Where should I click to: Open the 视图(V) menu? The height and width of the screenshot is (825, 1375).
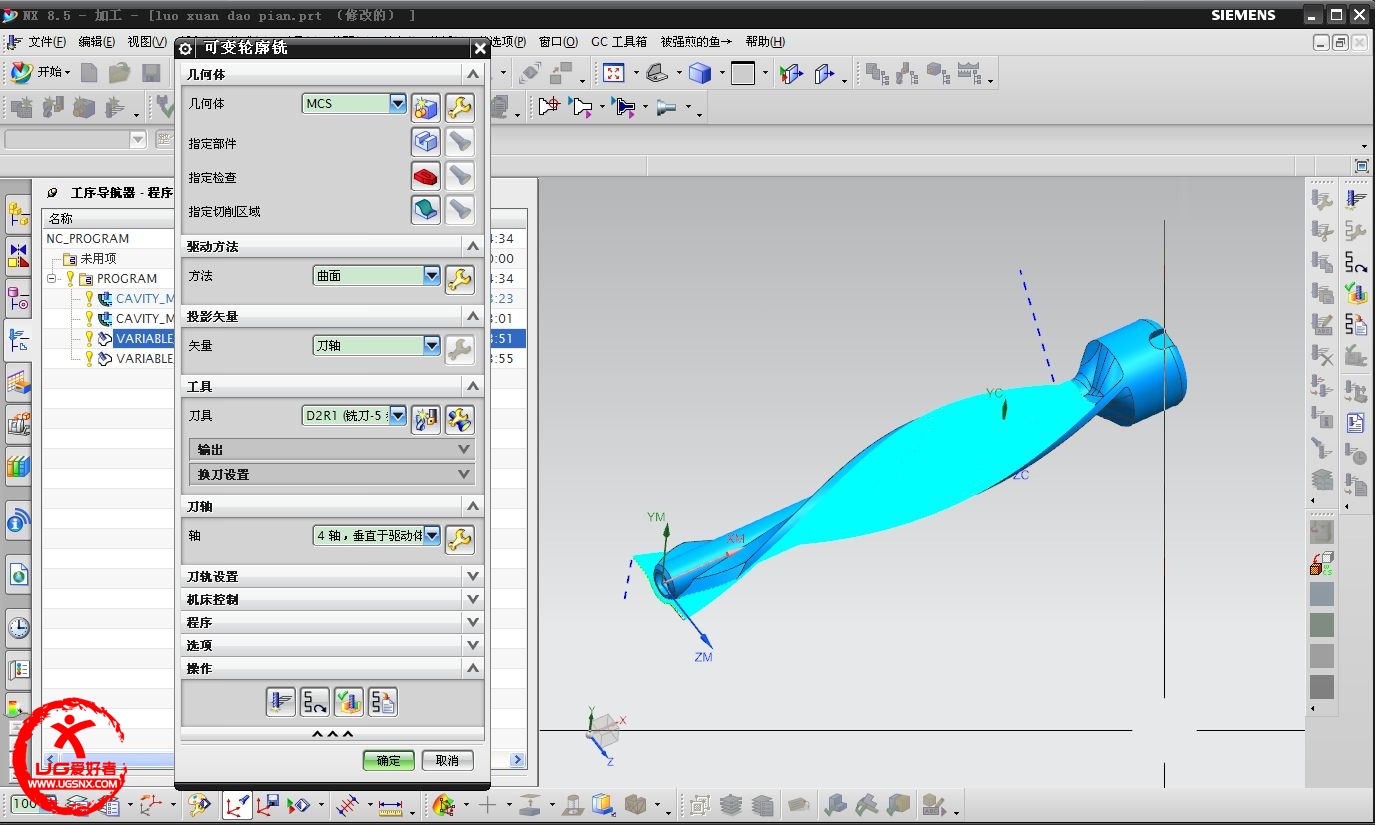pyautogui.click(x=147, y=41)
